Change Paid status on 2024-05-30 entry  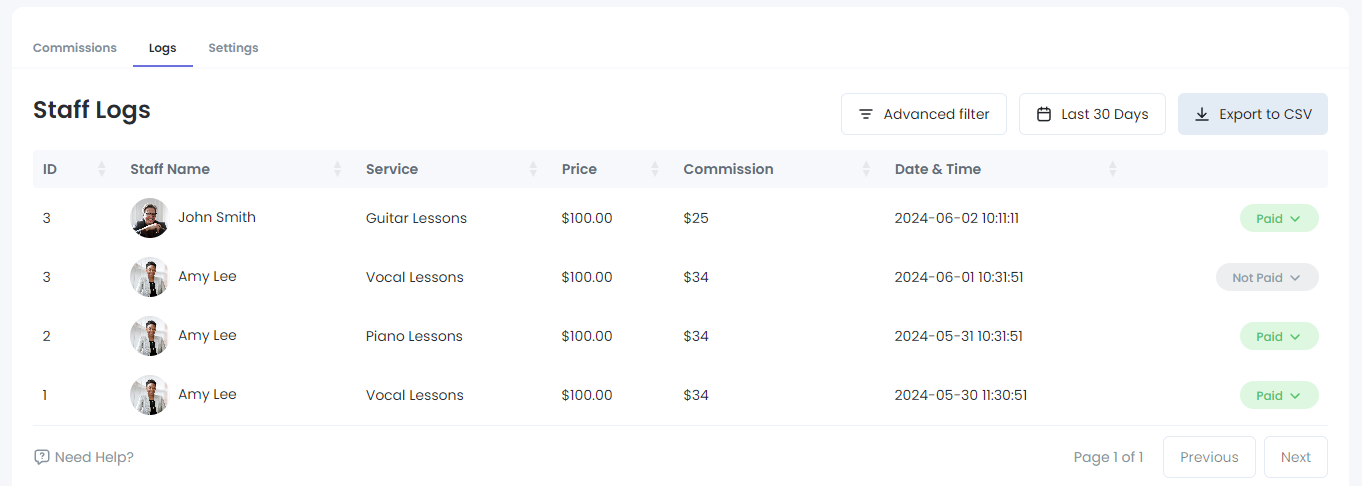1279,395
